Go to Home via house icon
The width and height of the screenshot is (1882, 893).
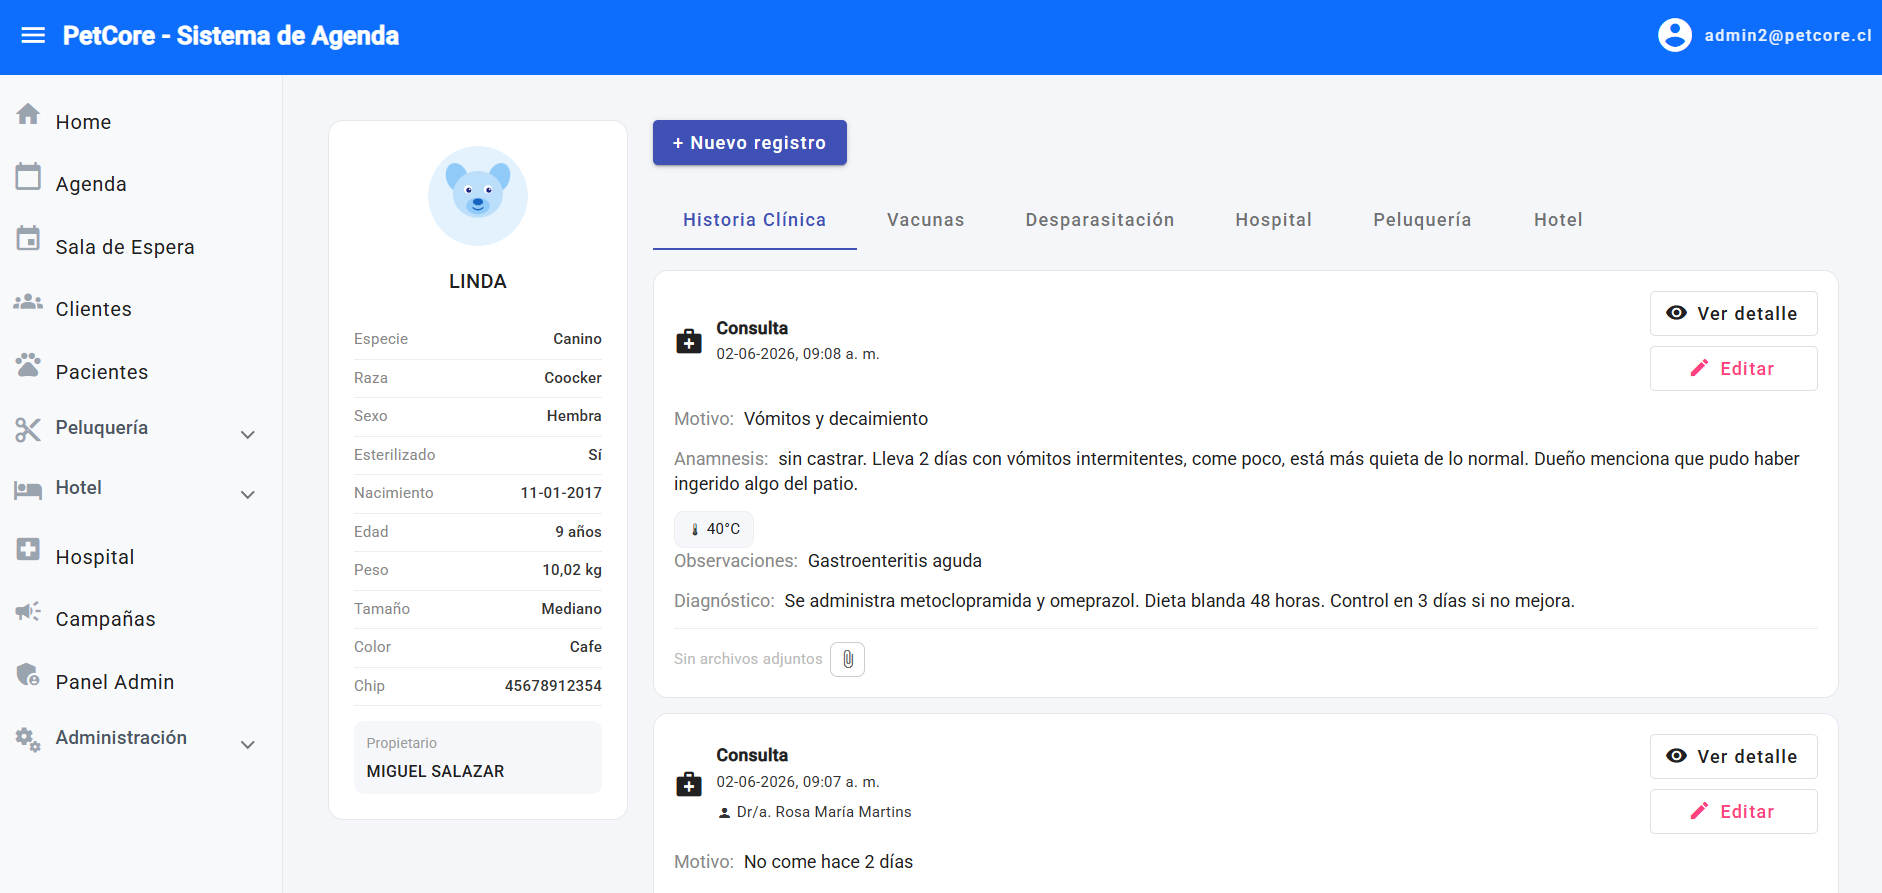pyautogui.click(x=28, y=114)
